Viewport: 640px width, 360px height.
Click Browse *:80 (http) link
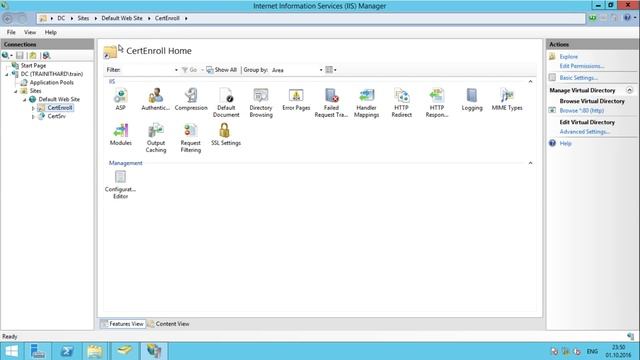(582, 111)
